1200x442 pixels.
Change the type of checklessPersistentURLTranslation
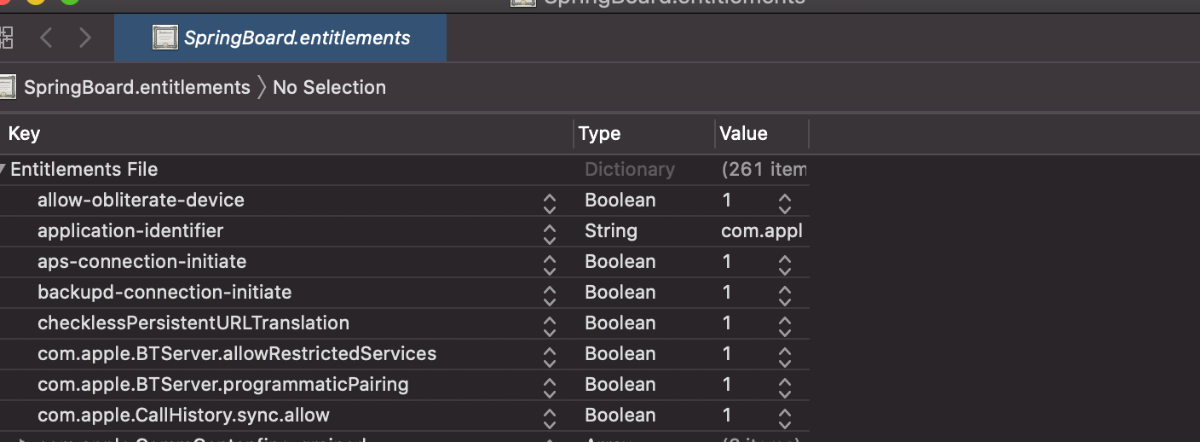click(x=620, y=323)
